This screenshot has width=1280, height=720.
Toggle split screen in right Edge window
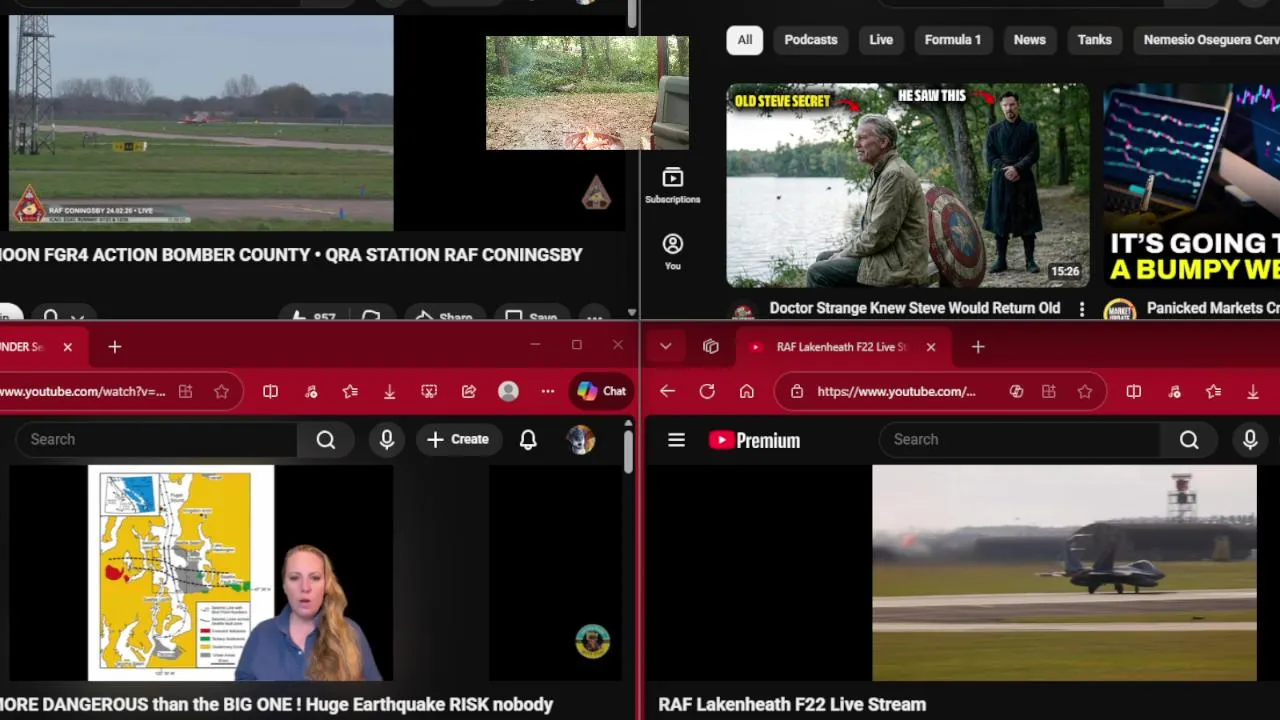(1133, 392)
